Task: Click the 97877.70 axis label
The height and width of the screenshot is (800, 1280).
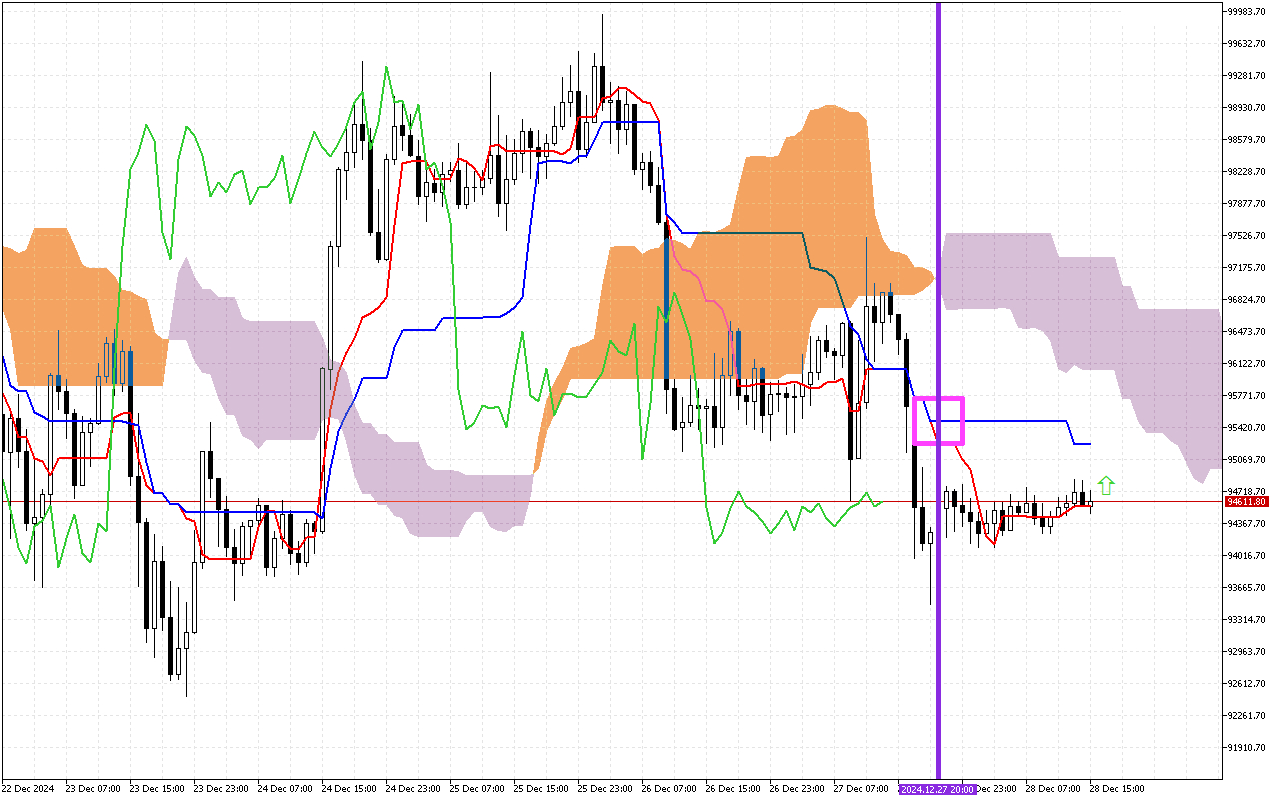Action: 1246,204
